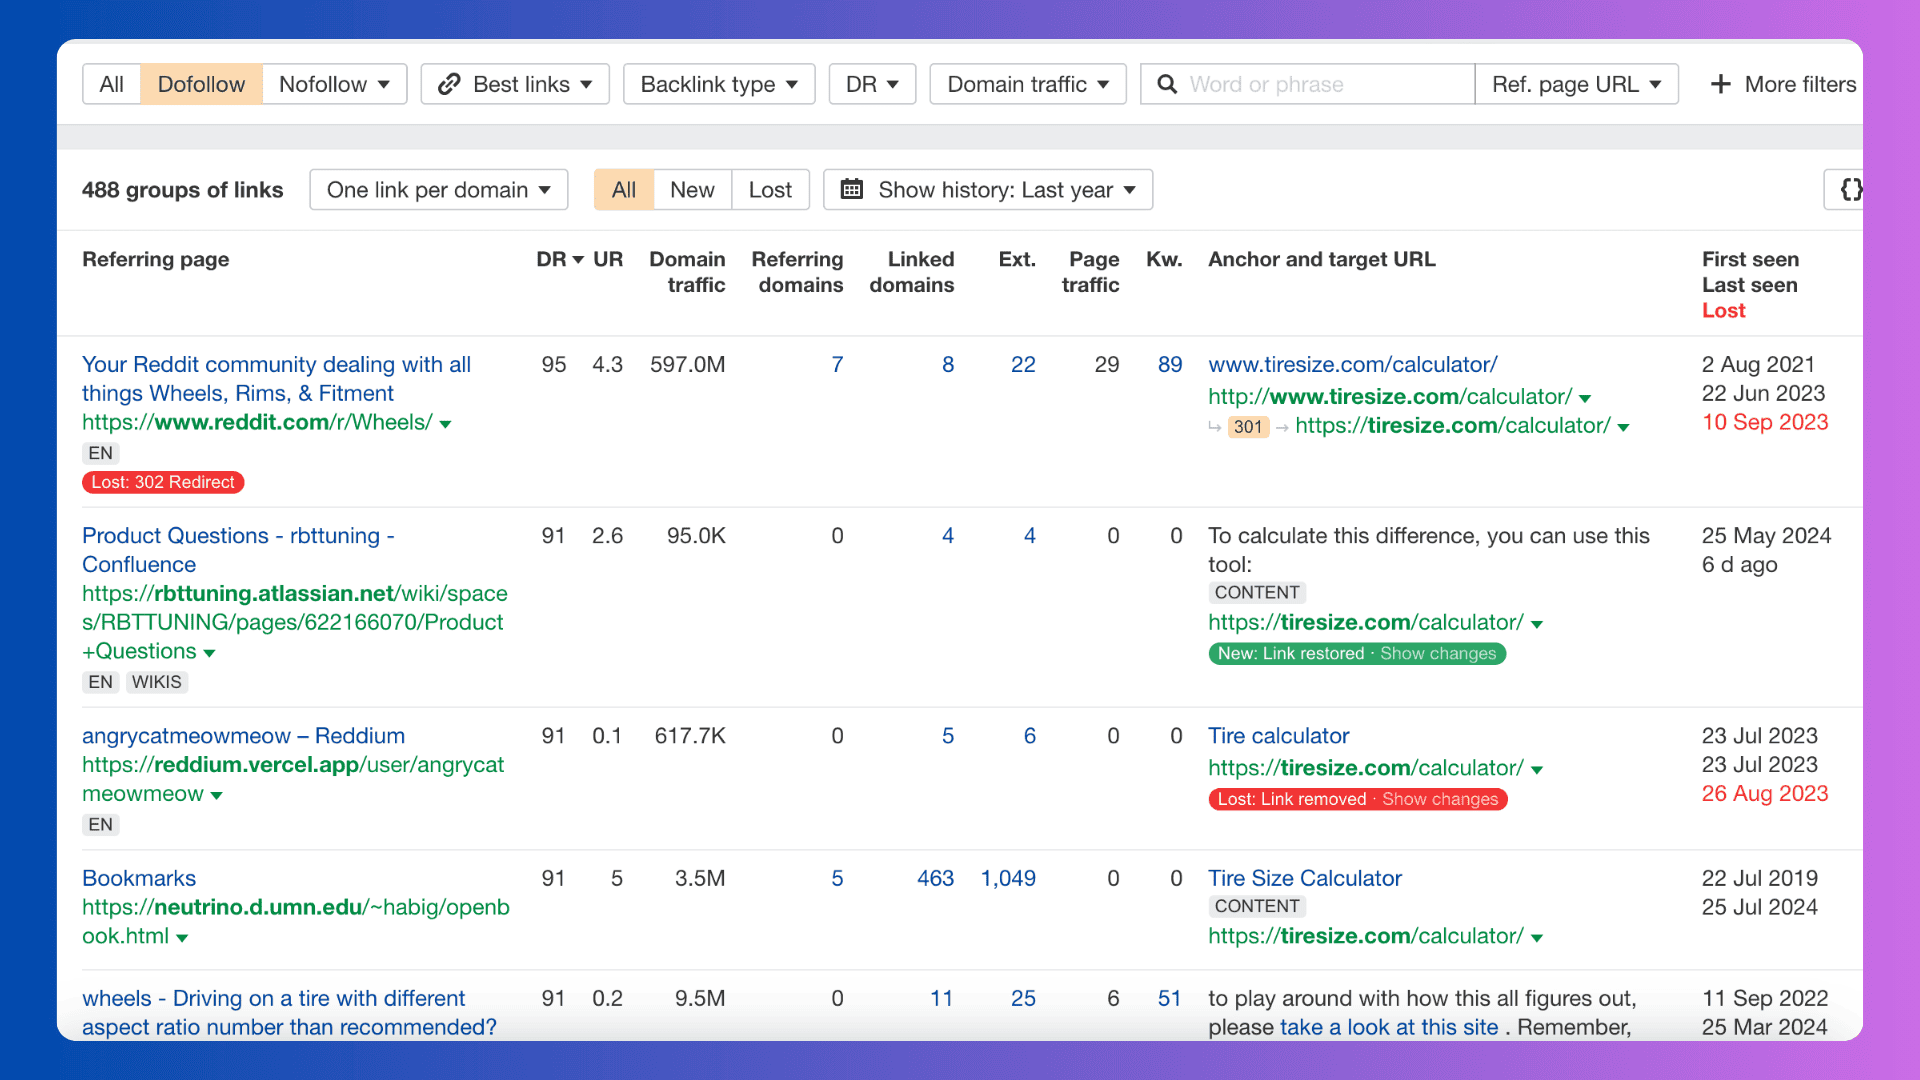This screenshot has width=1920, height=1080.
Task: Select the All link type filter
Action: [x=111, y=84]
